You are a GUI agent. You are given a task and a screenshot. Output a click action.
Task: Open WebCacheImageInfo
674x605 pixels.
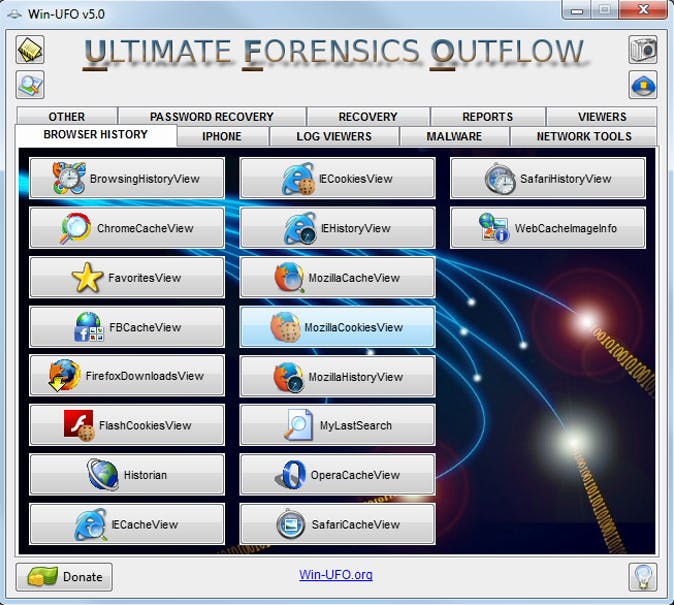point(548,227)
